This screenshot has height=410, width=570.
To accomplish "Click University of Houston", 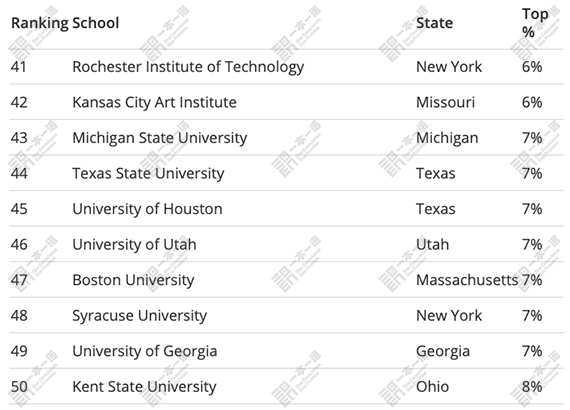I will point(147,209).
